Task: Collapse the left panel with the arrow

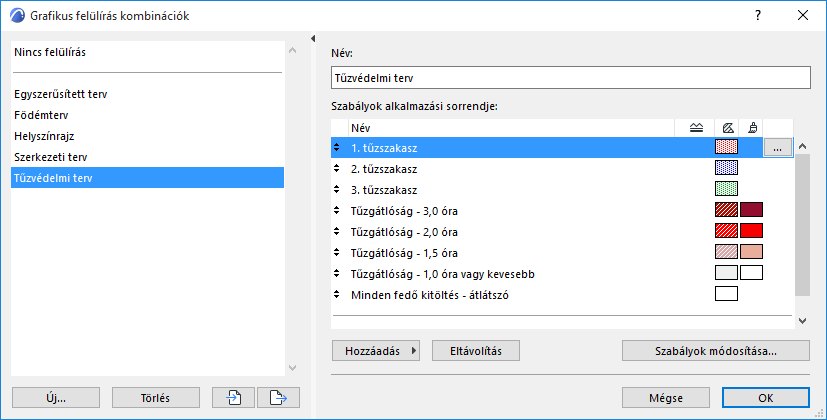Action: point(314,39)
